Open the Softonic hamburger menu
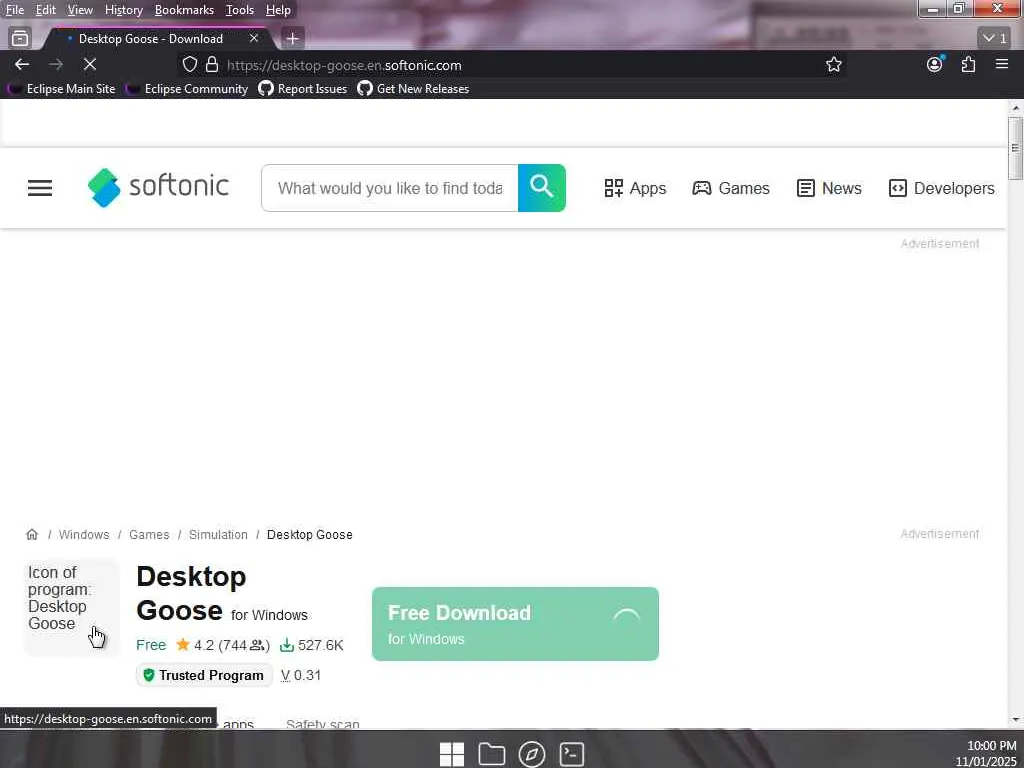The height and width of the screenshot is (768, 1024). coord(40,188)
